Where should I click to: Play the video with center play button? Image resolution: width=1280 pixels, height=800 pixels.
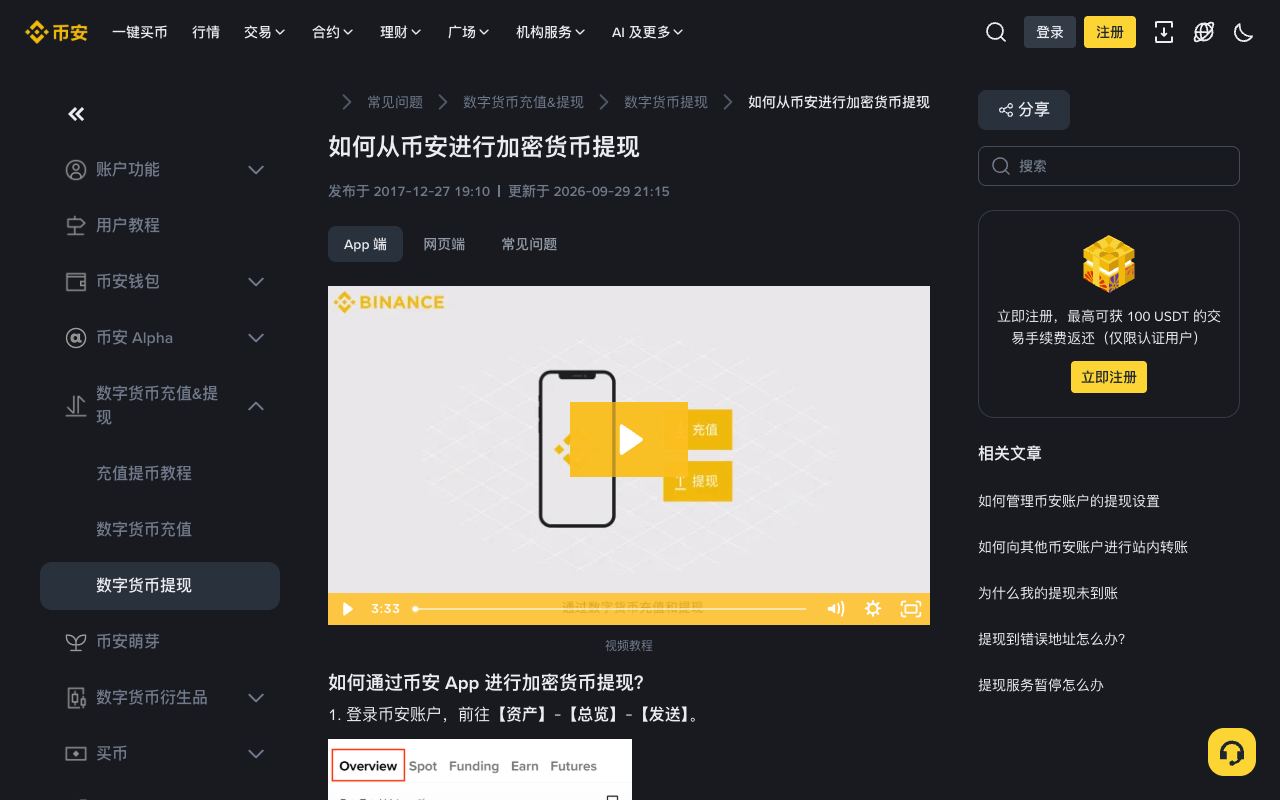pyautogui.click(x=629, y=439)
